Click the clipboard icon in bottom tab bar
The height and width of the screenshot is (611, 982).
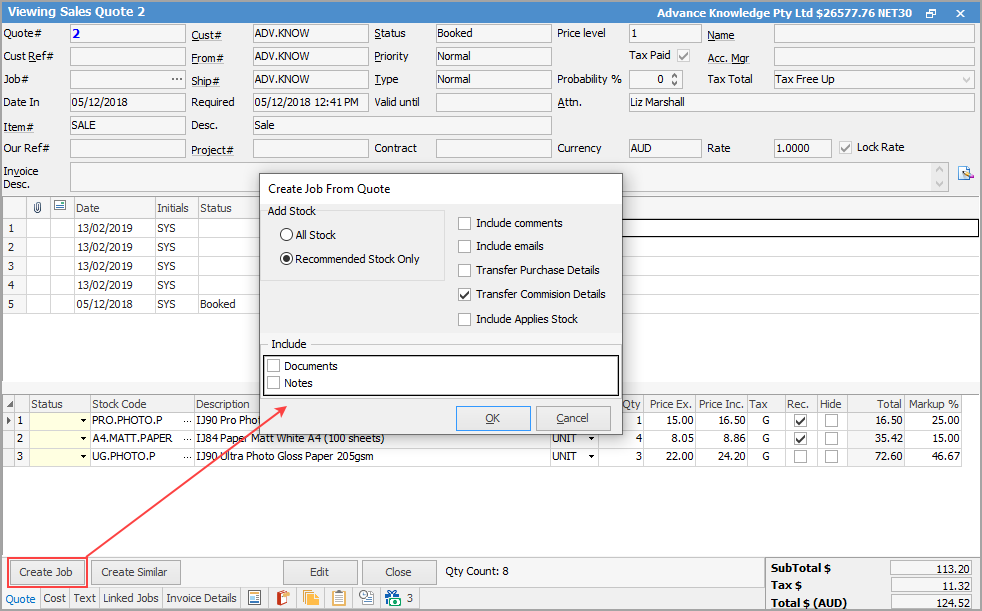point(339,598)
